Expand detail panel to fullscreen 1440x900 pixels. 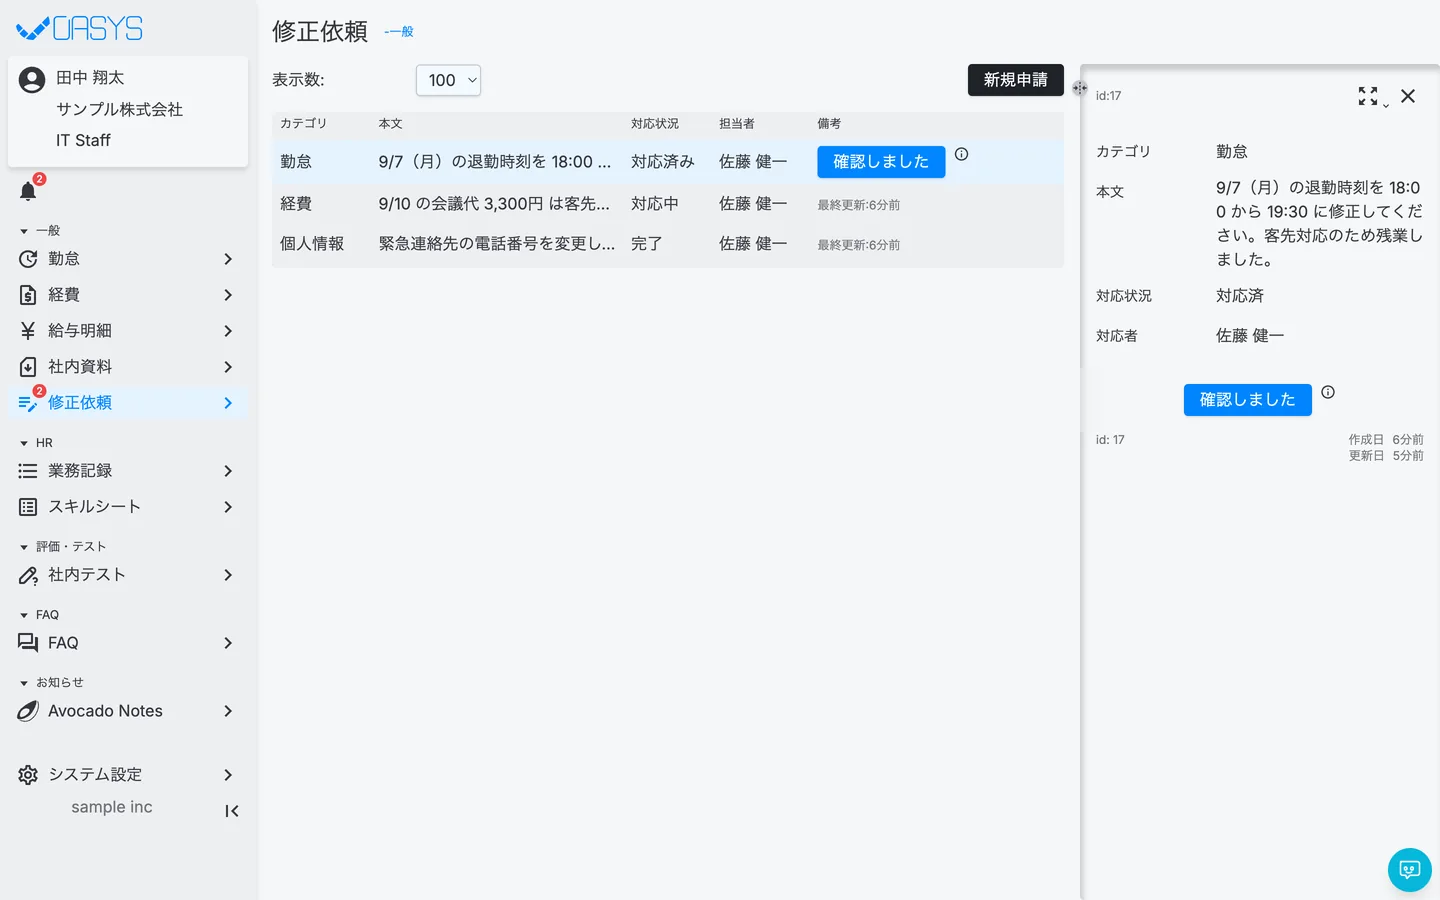tap(1368, 96)
